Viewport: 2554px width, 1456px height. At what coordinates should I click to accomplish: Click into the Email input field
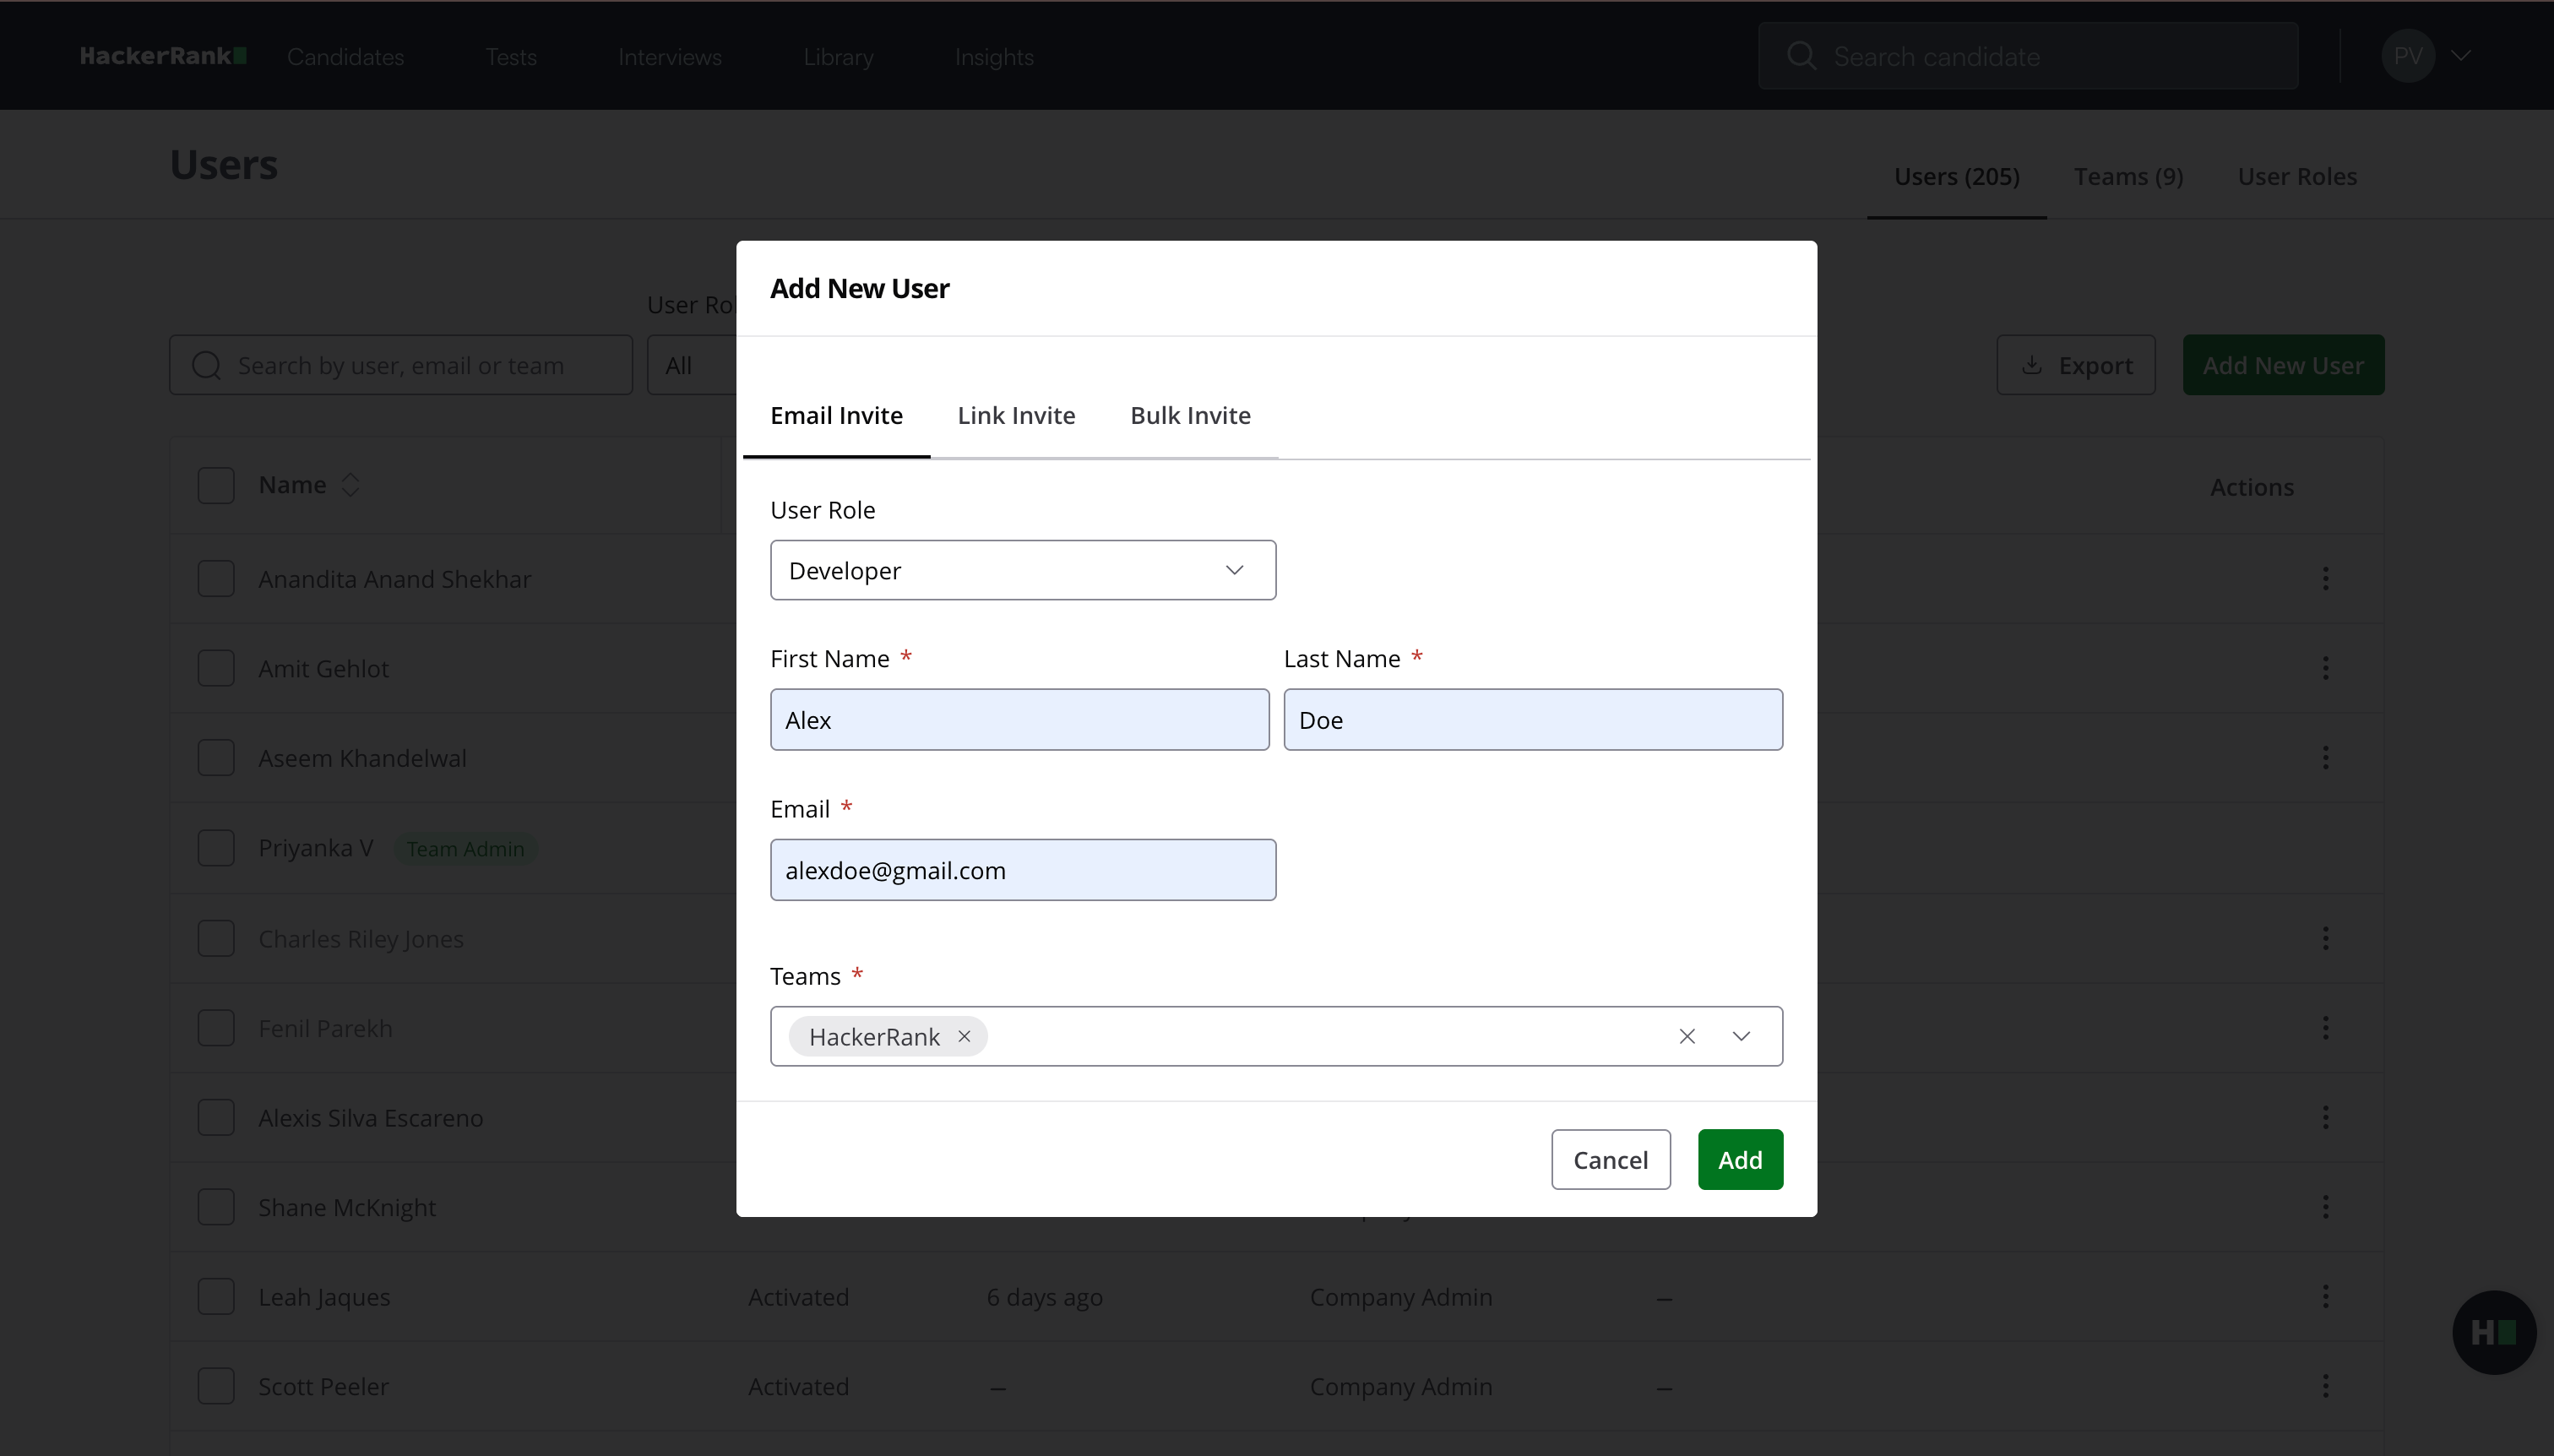pos(1022,870)
